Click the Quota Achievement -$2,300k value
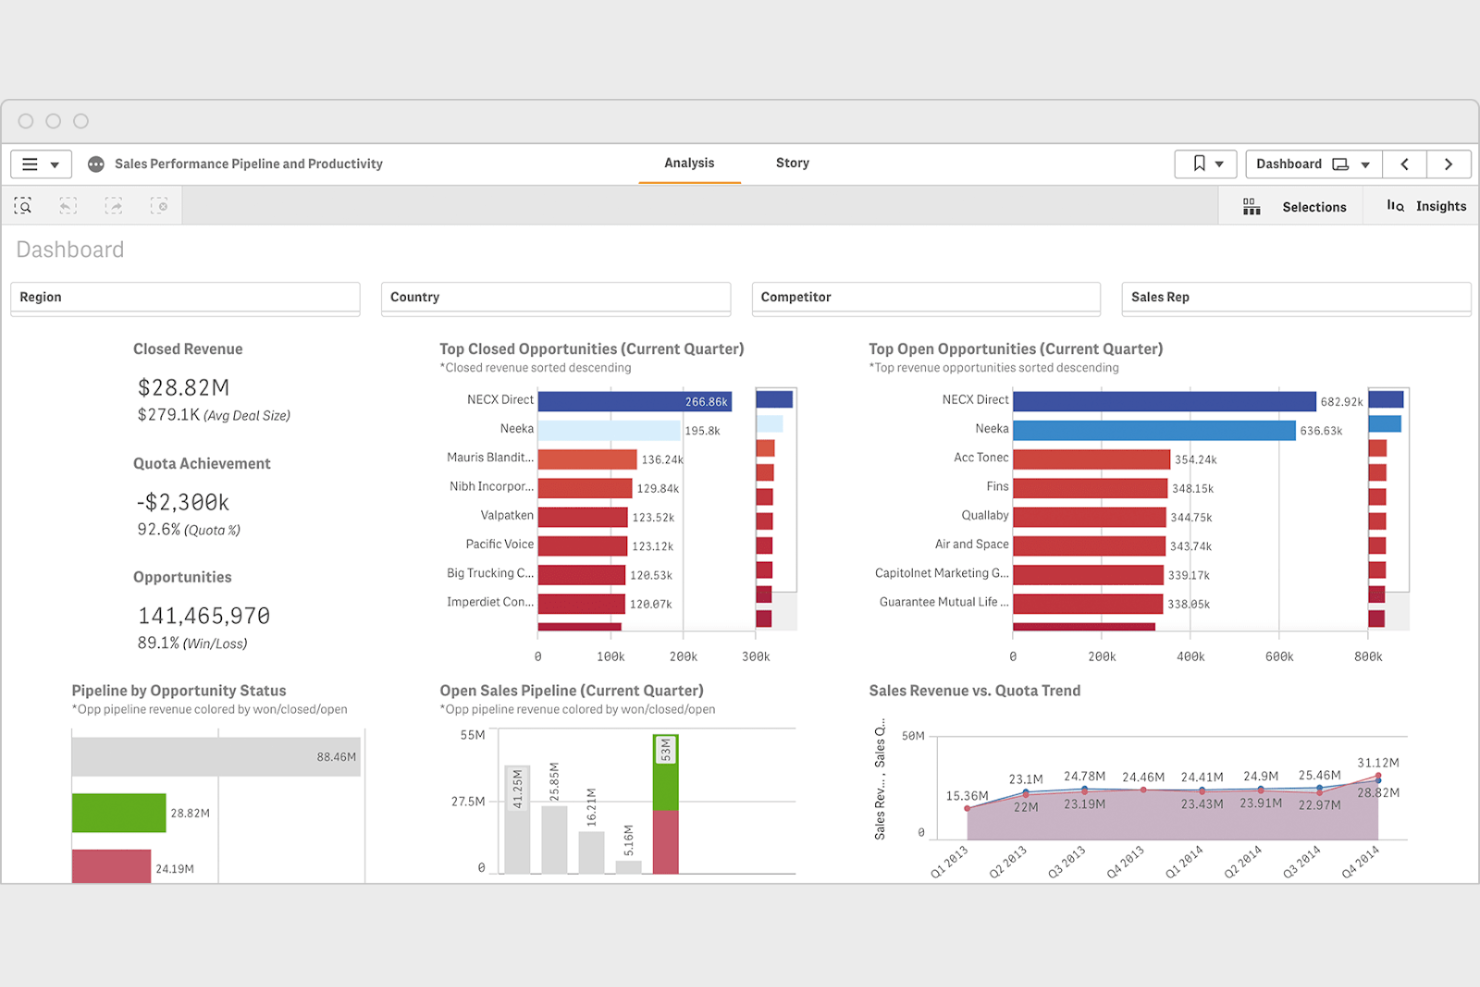Screen dimensions: 1480x987 pyautogui.click(x=183, y=502)
